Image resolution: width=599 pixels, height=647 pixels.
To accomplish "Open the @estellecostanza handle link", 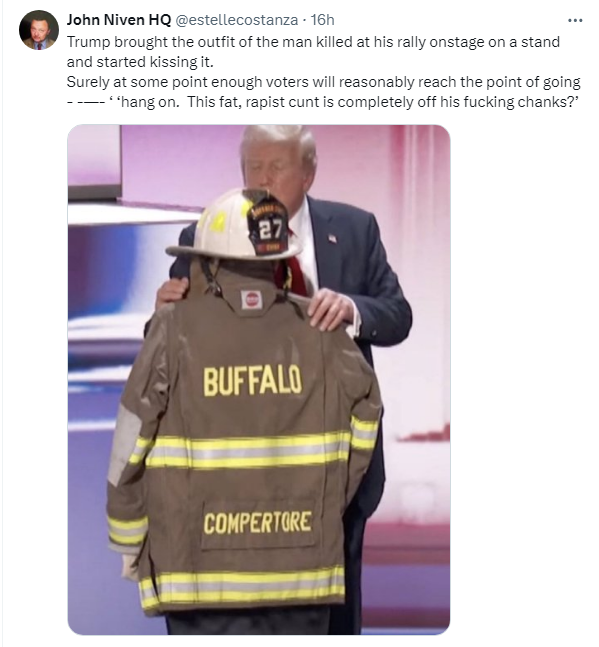I will coord(237,20).
